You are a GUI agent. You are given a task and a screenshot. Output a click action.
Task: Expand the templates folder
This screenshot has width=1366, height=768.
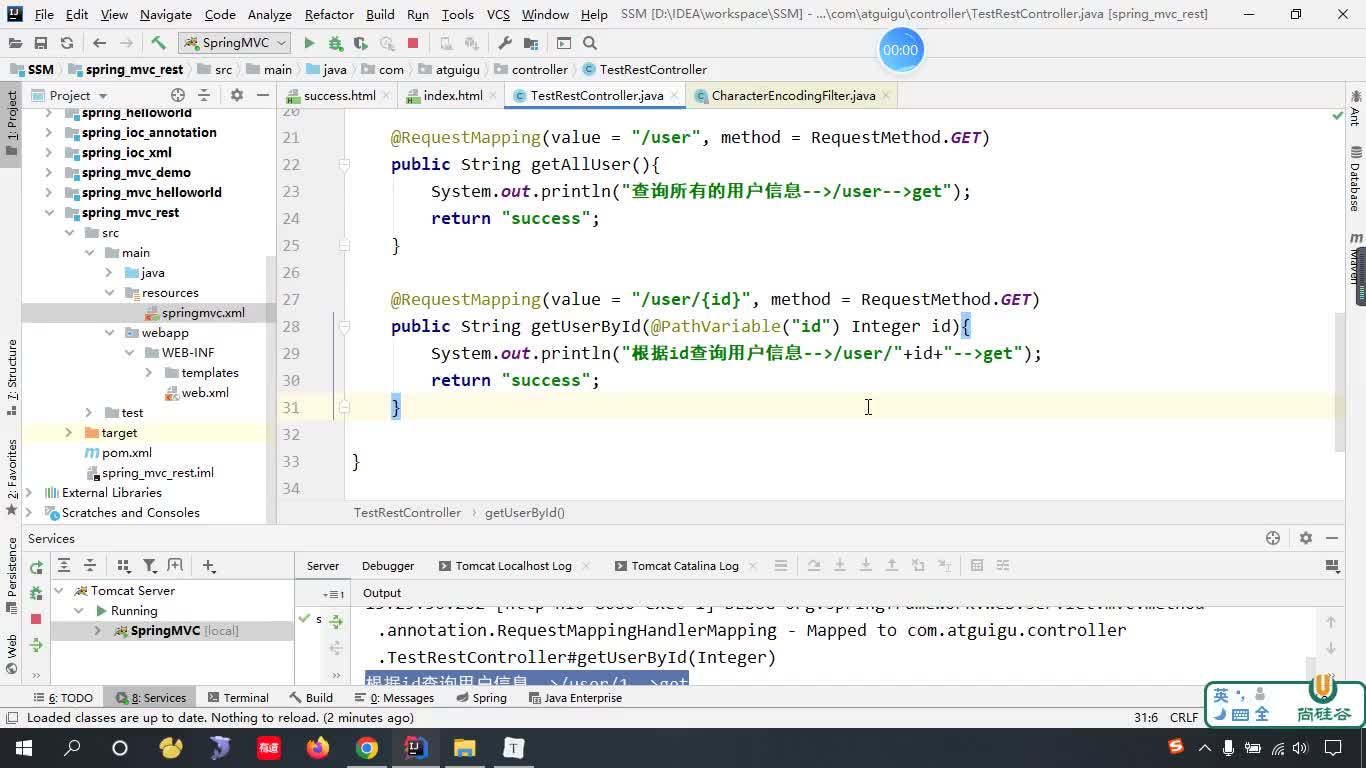point(149,372)
